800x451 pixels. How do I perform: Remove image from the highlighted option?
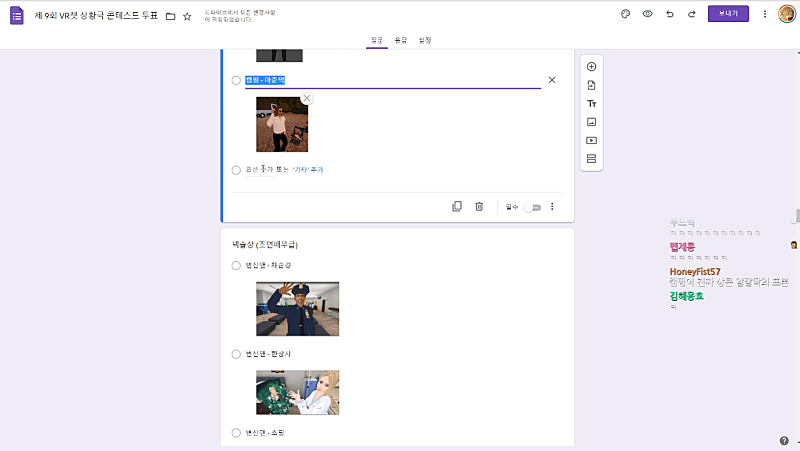pos(306,98)
